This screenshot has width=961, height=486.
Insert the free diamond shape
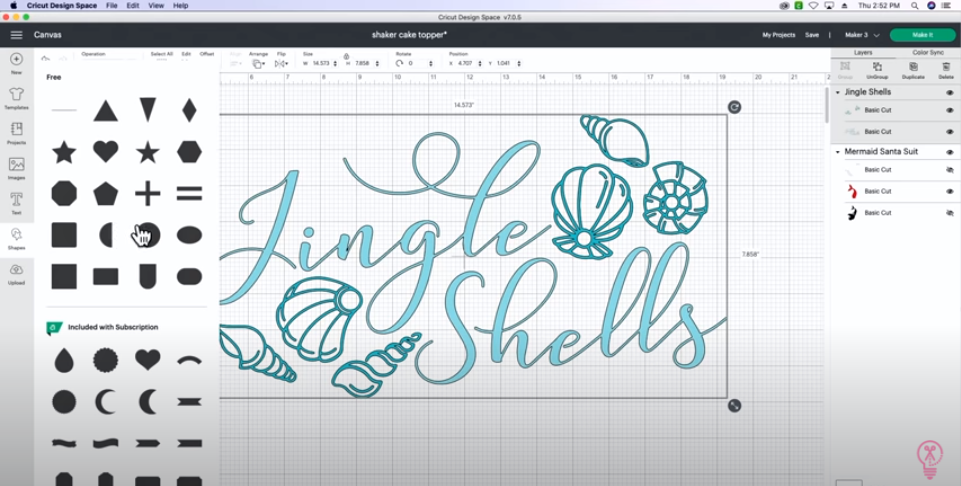coord(189,110)
